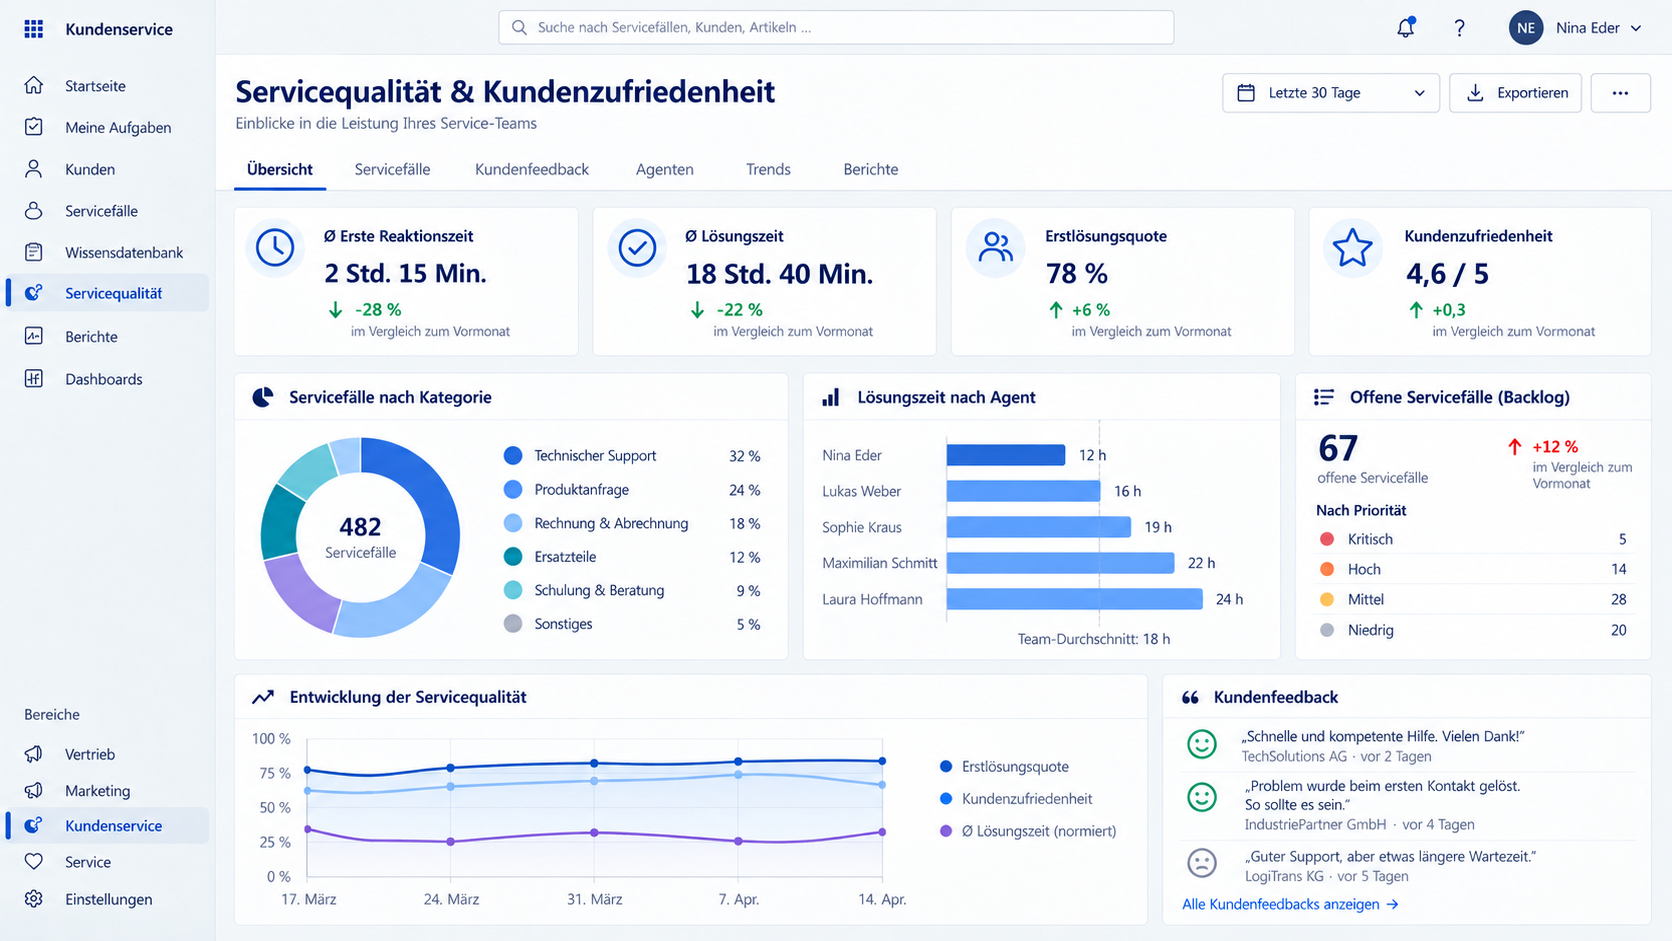
Task: Click the Kritisch priority row
Action: coord(1473,539)
